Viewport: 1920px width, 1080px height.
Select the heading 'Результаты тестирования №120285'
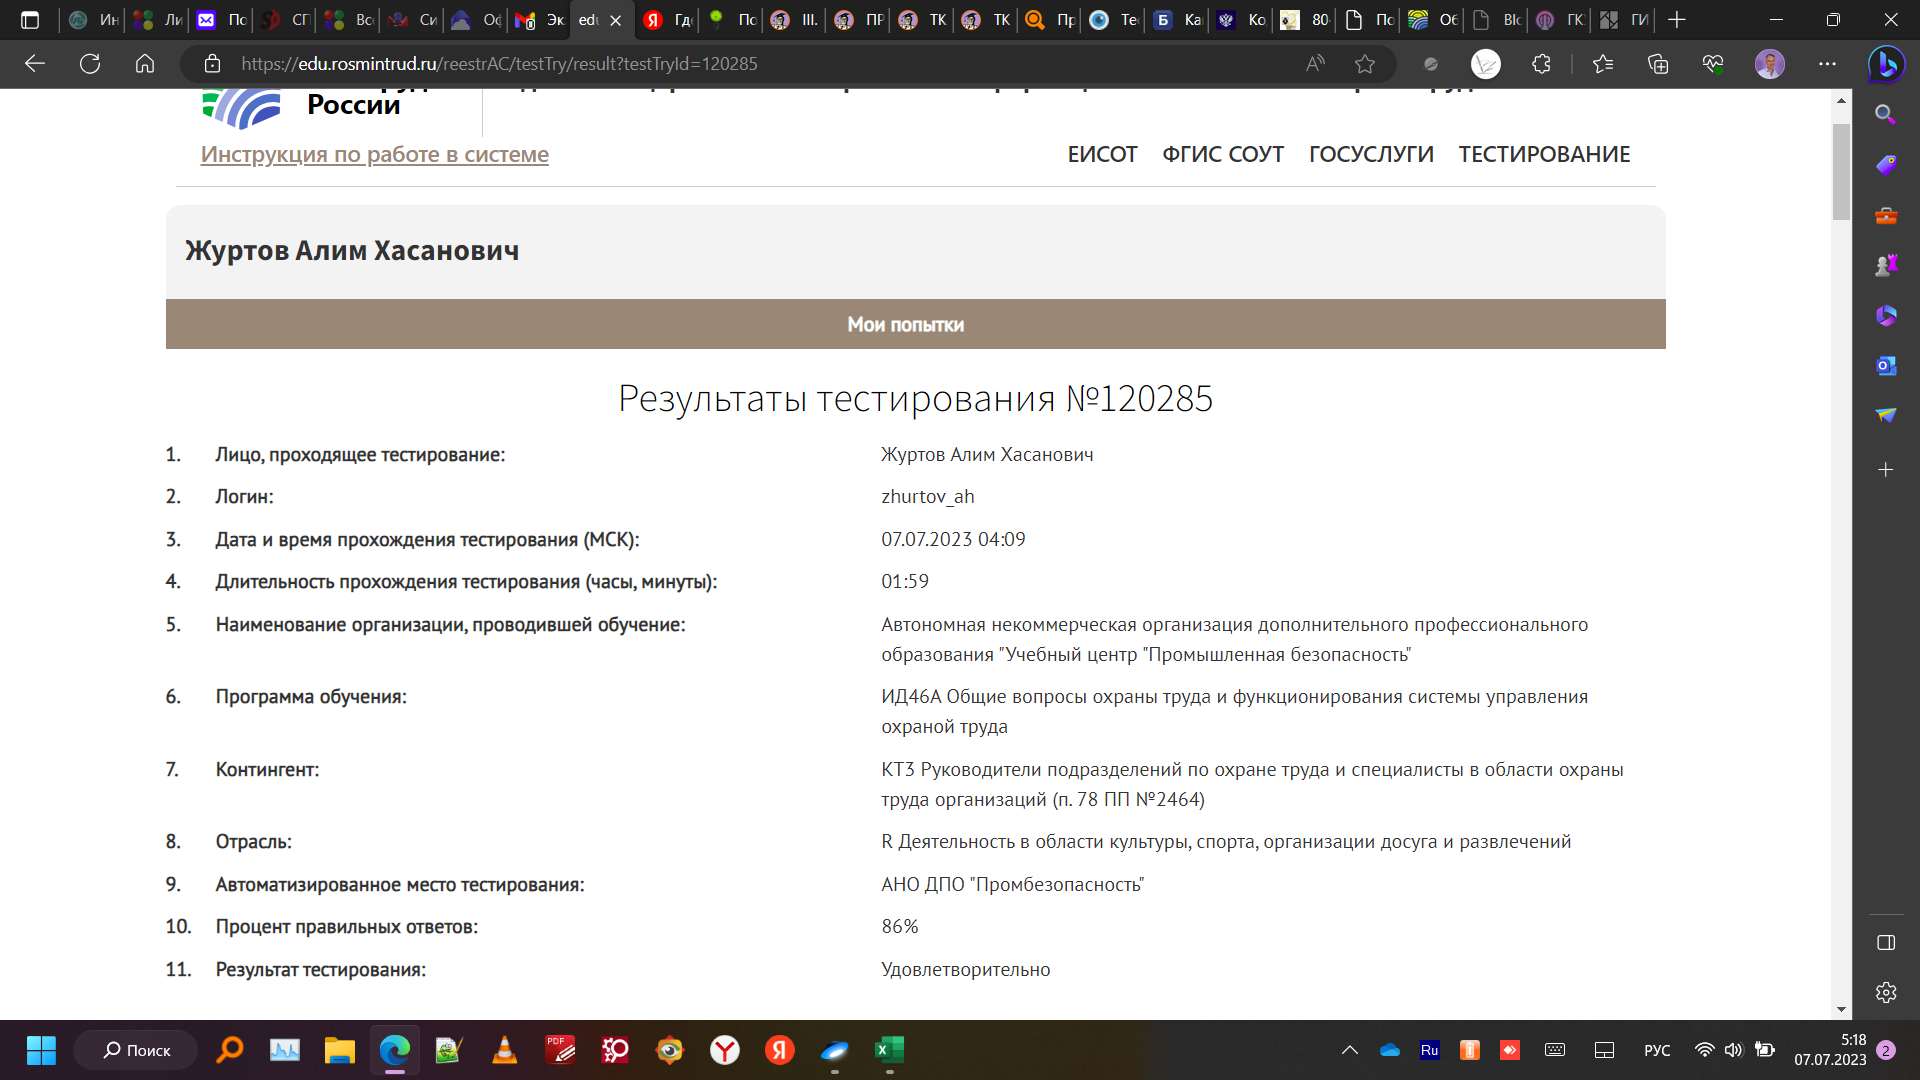coord(915,398)
